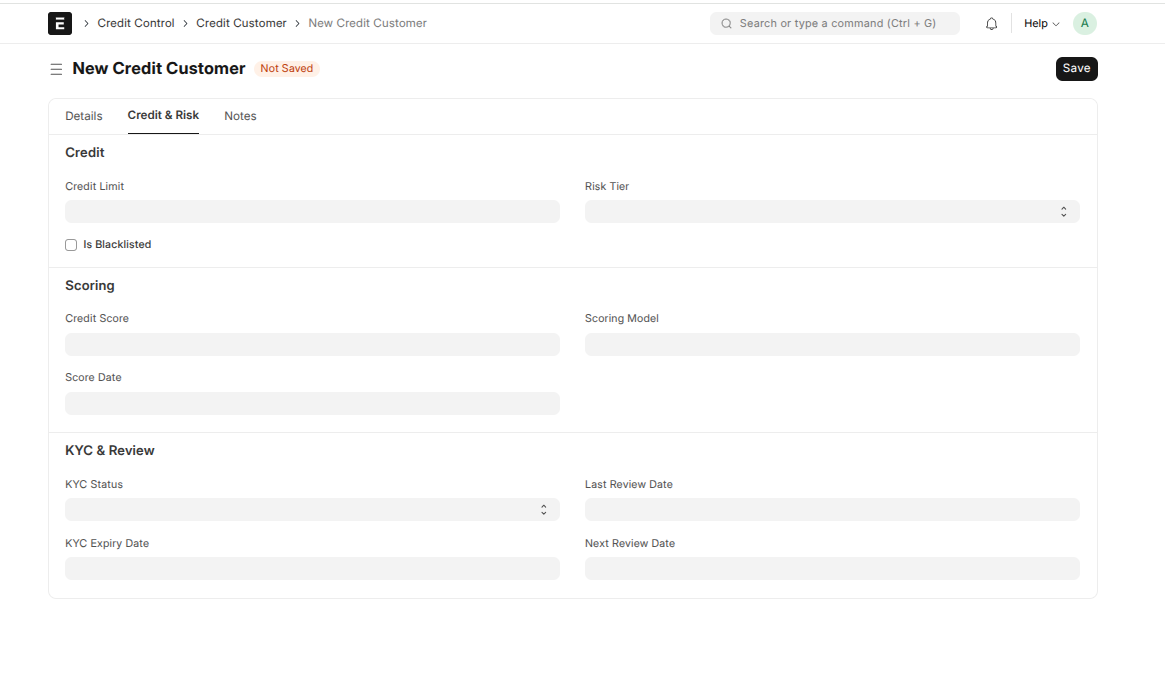Open the notifications bell icon

pyautogui.click(x=991, y=24)
